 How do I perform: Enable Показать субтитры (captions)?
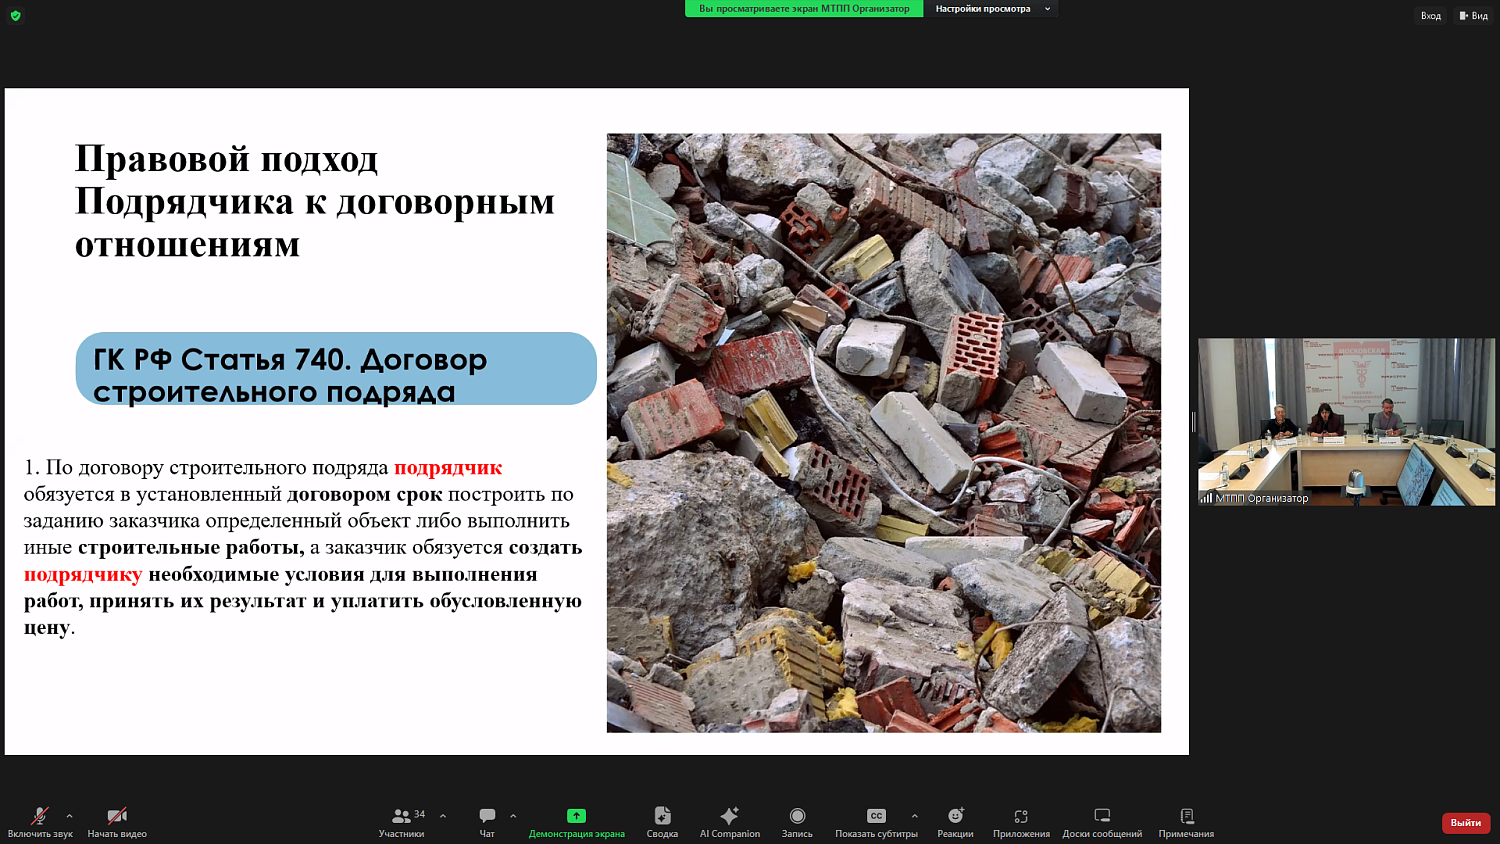tap(877, 822)
